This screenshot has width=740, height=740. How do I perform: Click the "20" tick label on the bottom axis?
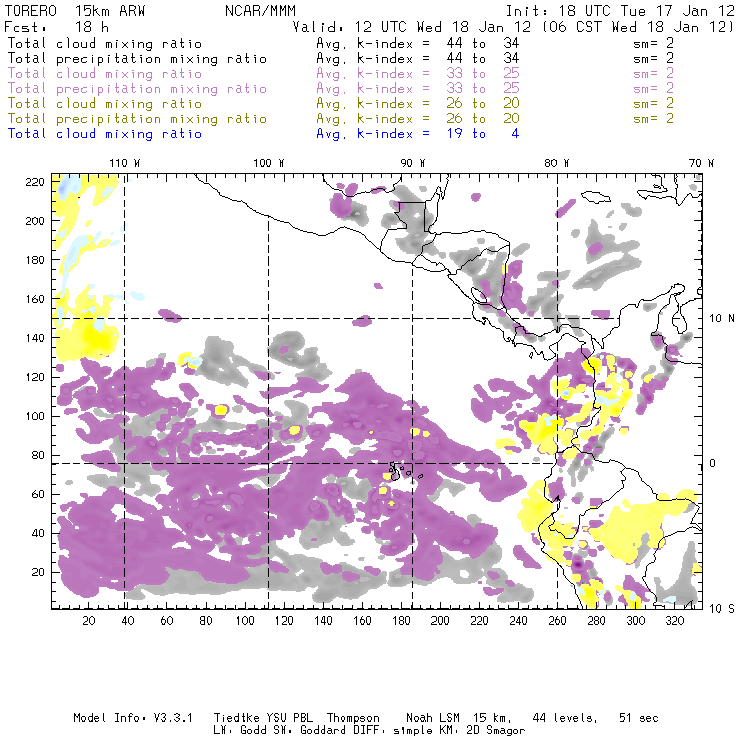tap(89, 621)
